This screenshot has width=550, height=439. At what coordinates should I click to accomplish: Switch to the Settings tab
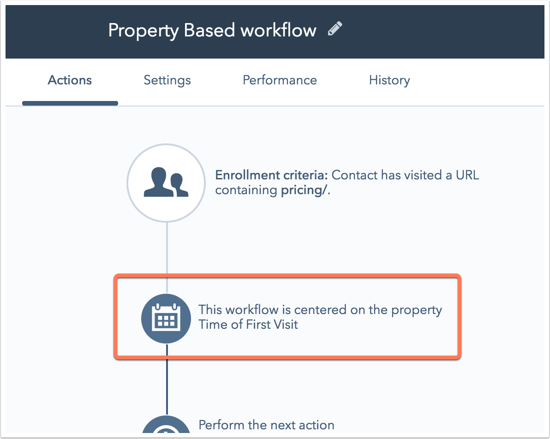[167, 80]
